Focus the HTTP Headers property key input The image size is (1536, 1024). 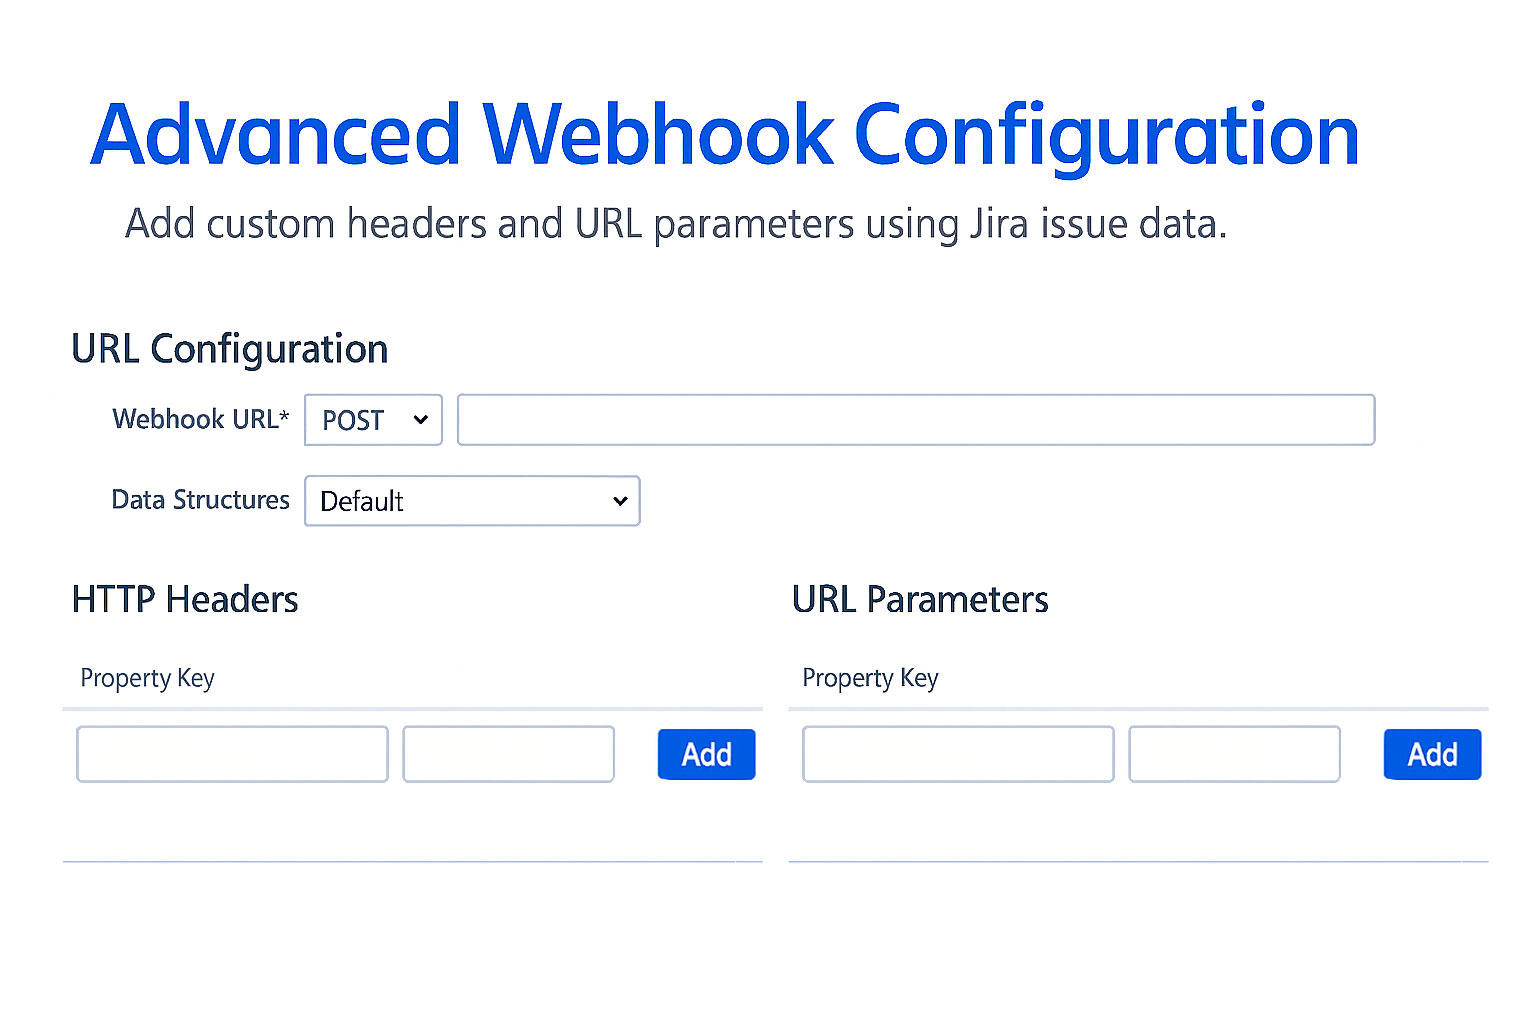(232, 754)
